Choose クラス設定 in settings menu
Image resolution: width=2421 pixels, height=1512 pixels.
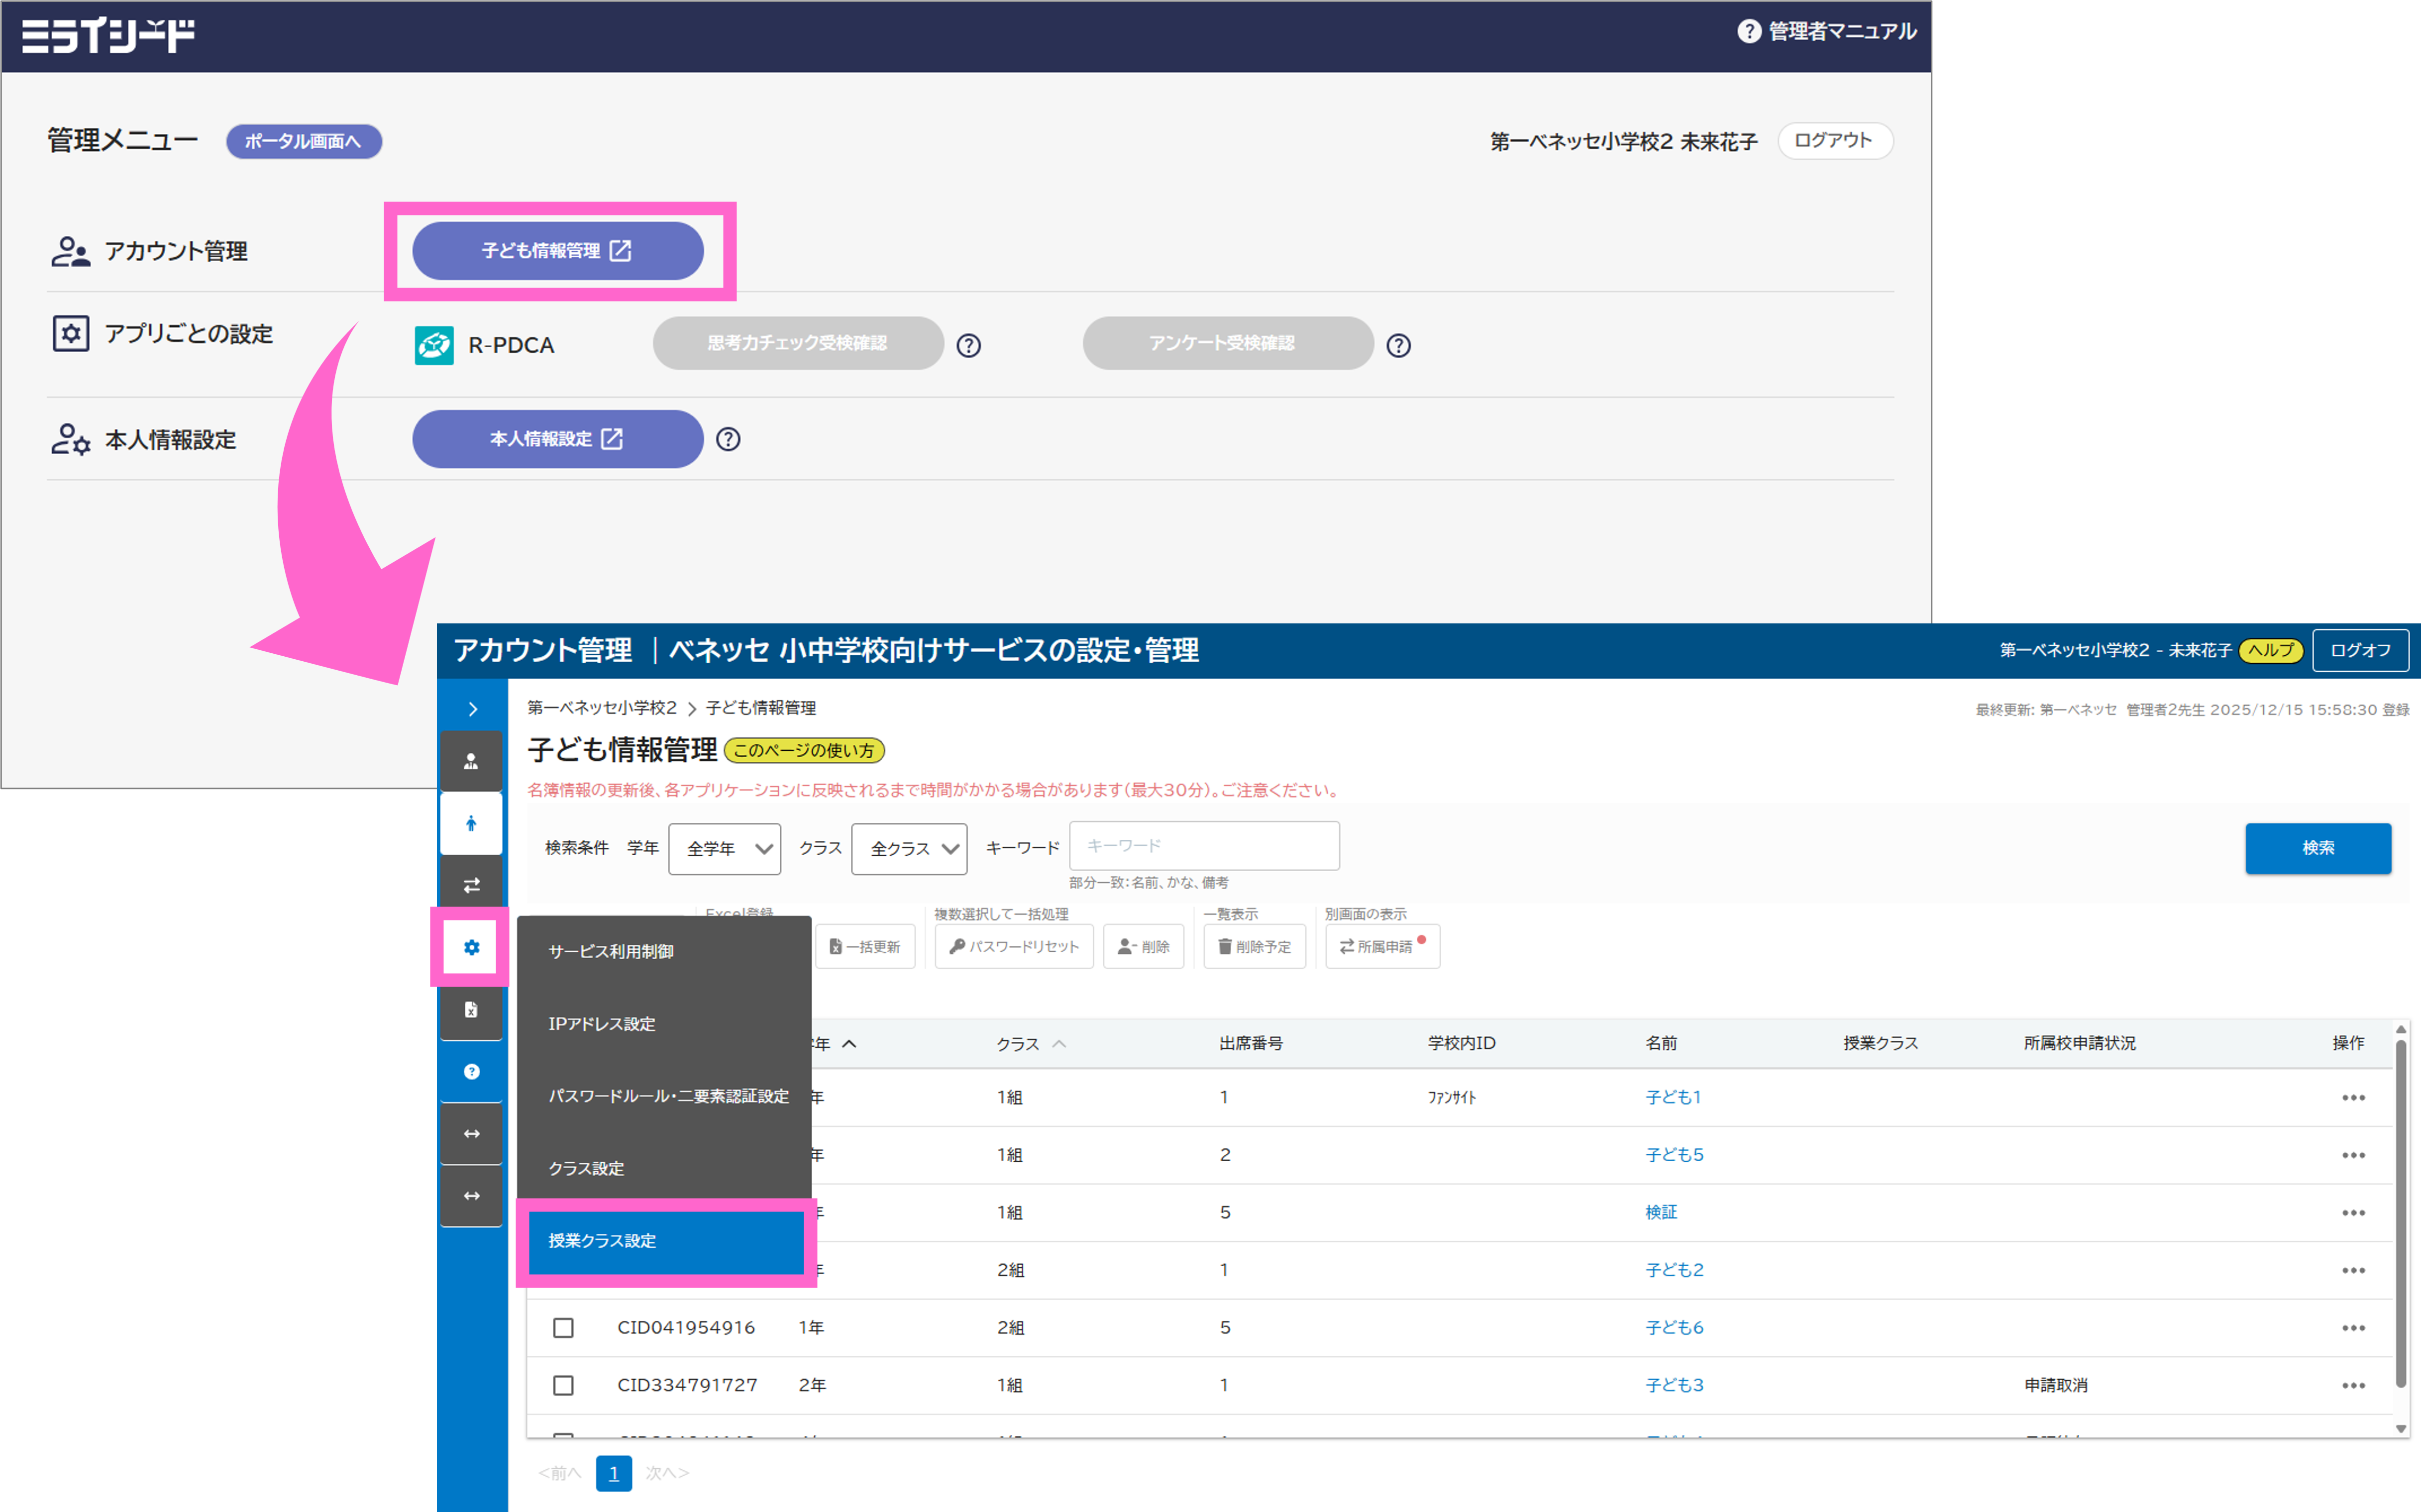(x=586, y=1168)
